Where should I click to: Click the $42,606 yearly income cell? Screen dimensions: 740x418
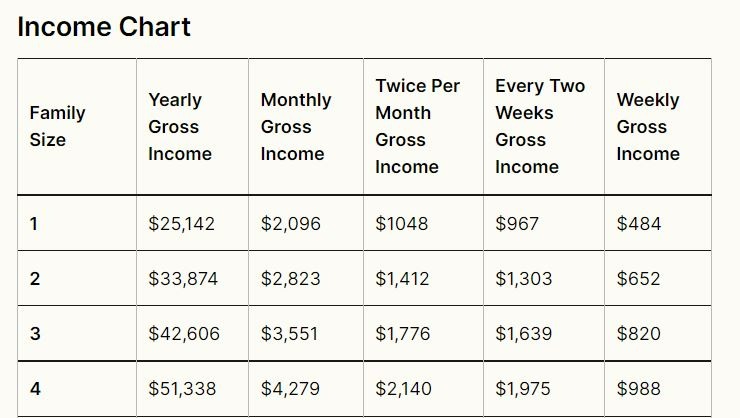(184, 334)
